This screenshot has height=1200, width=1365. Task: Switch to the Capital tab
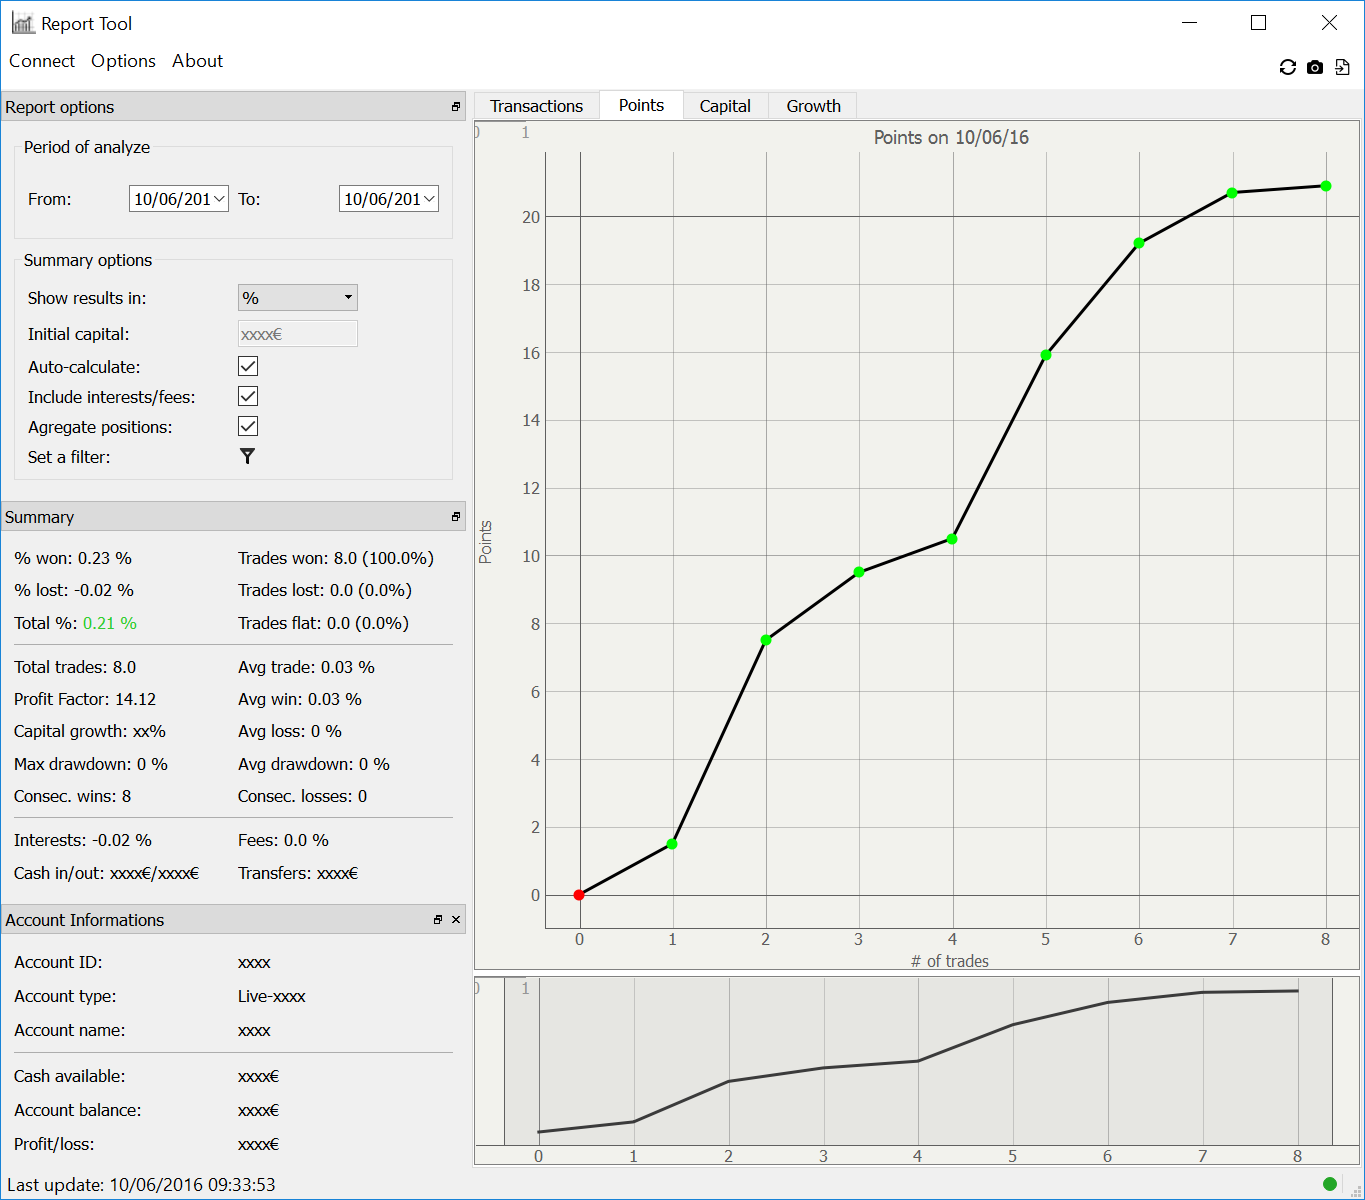725,106
